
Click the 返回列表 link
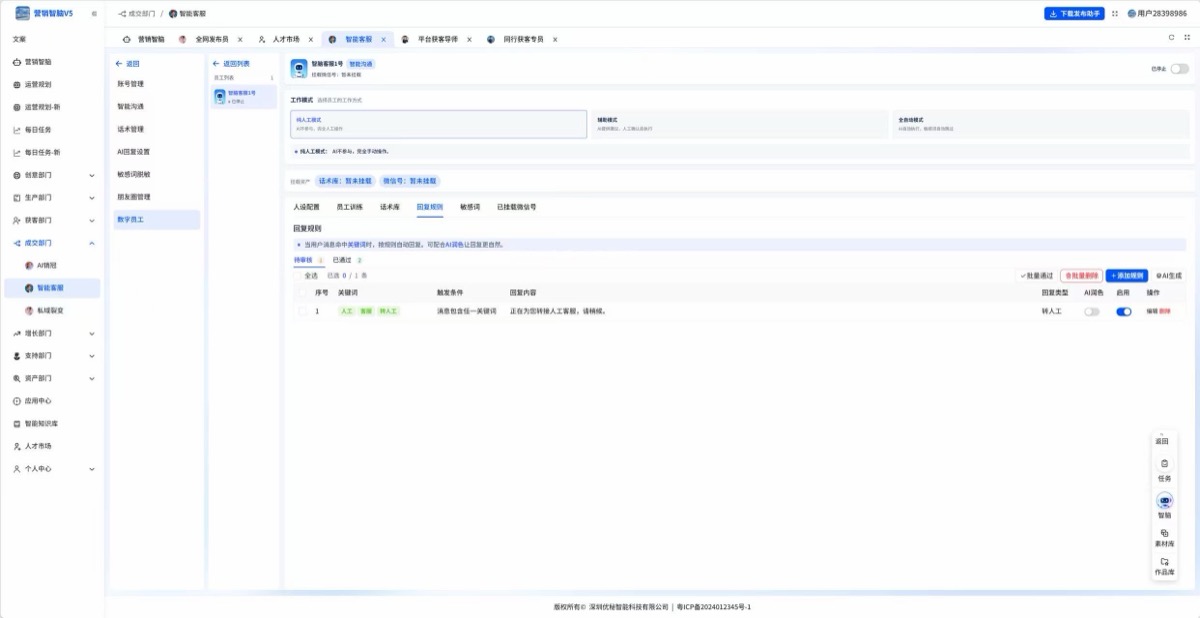pos(232,63)
